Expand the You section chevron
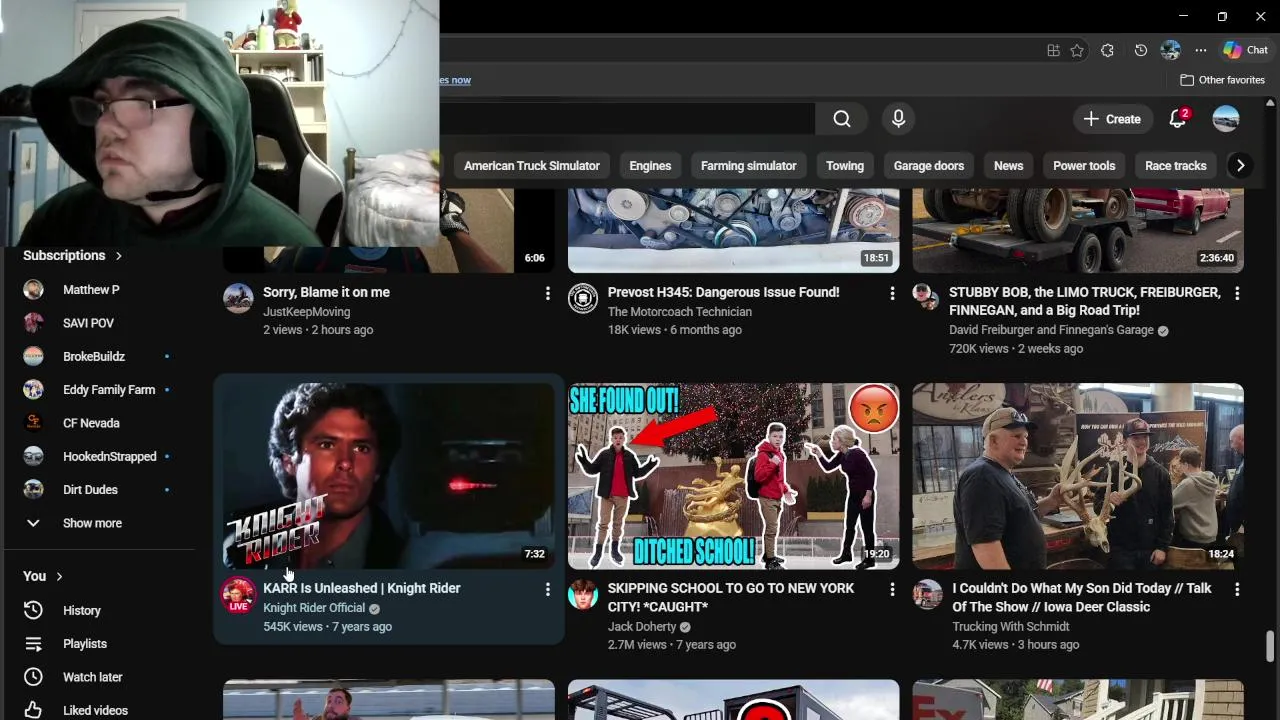The width and height of the screenshot is (1280, 720). (59, 576)
